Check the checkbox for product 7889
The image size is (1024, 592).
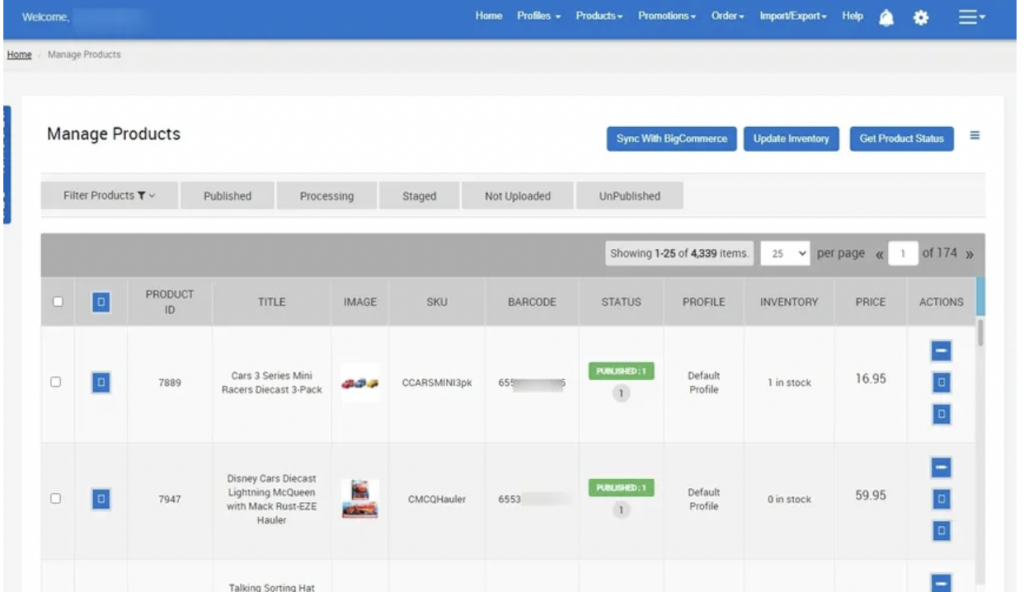(56, 382)
